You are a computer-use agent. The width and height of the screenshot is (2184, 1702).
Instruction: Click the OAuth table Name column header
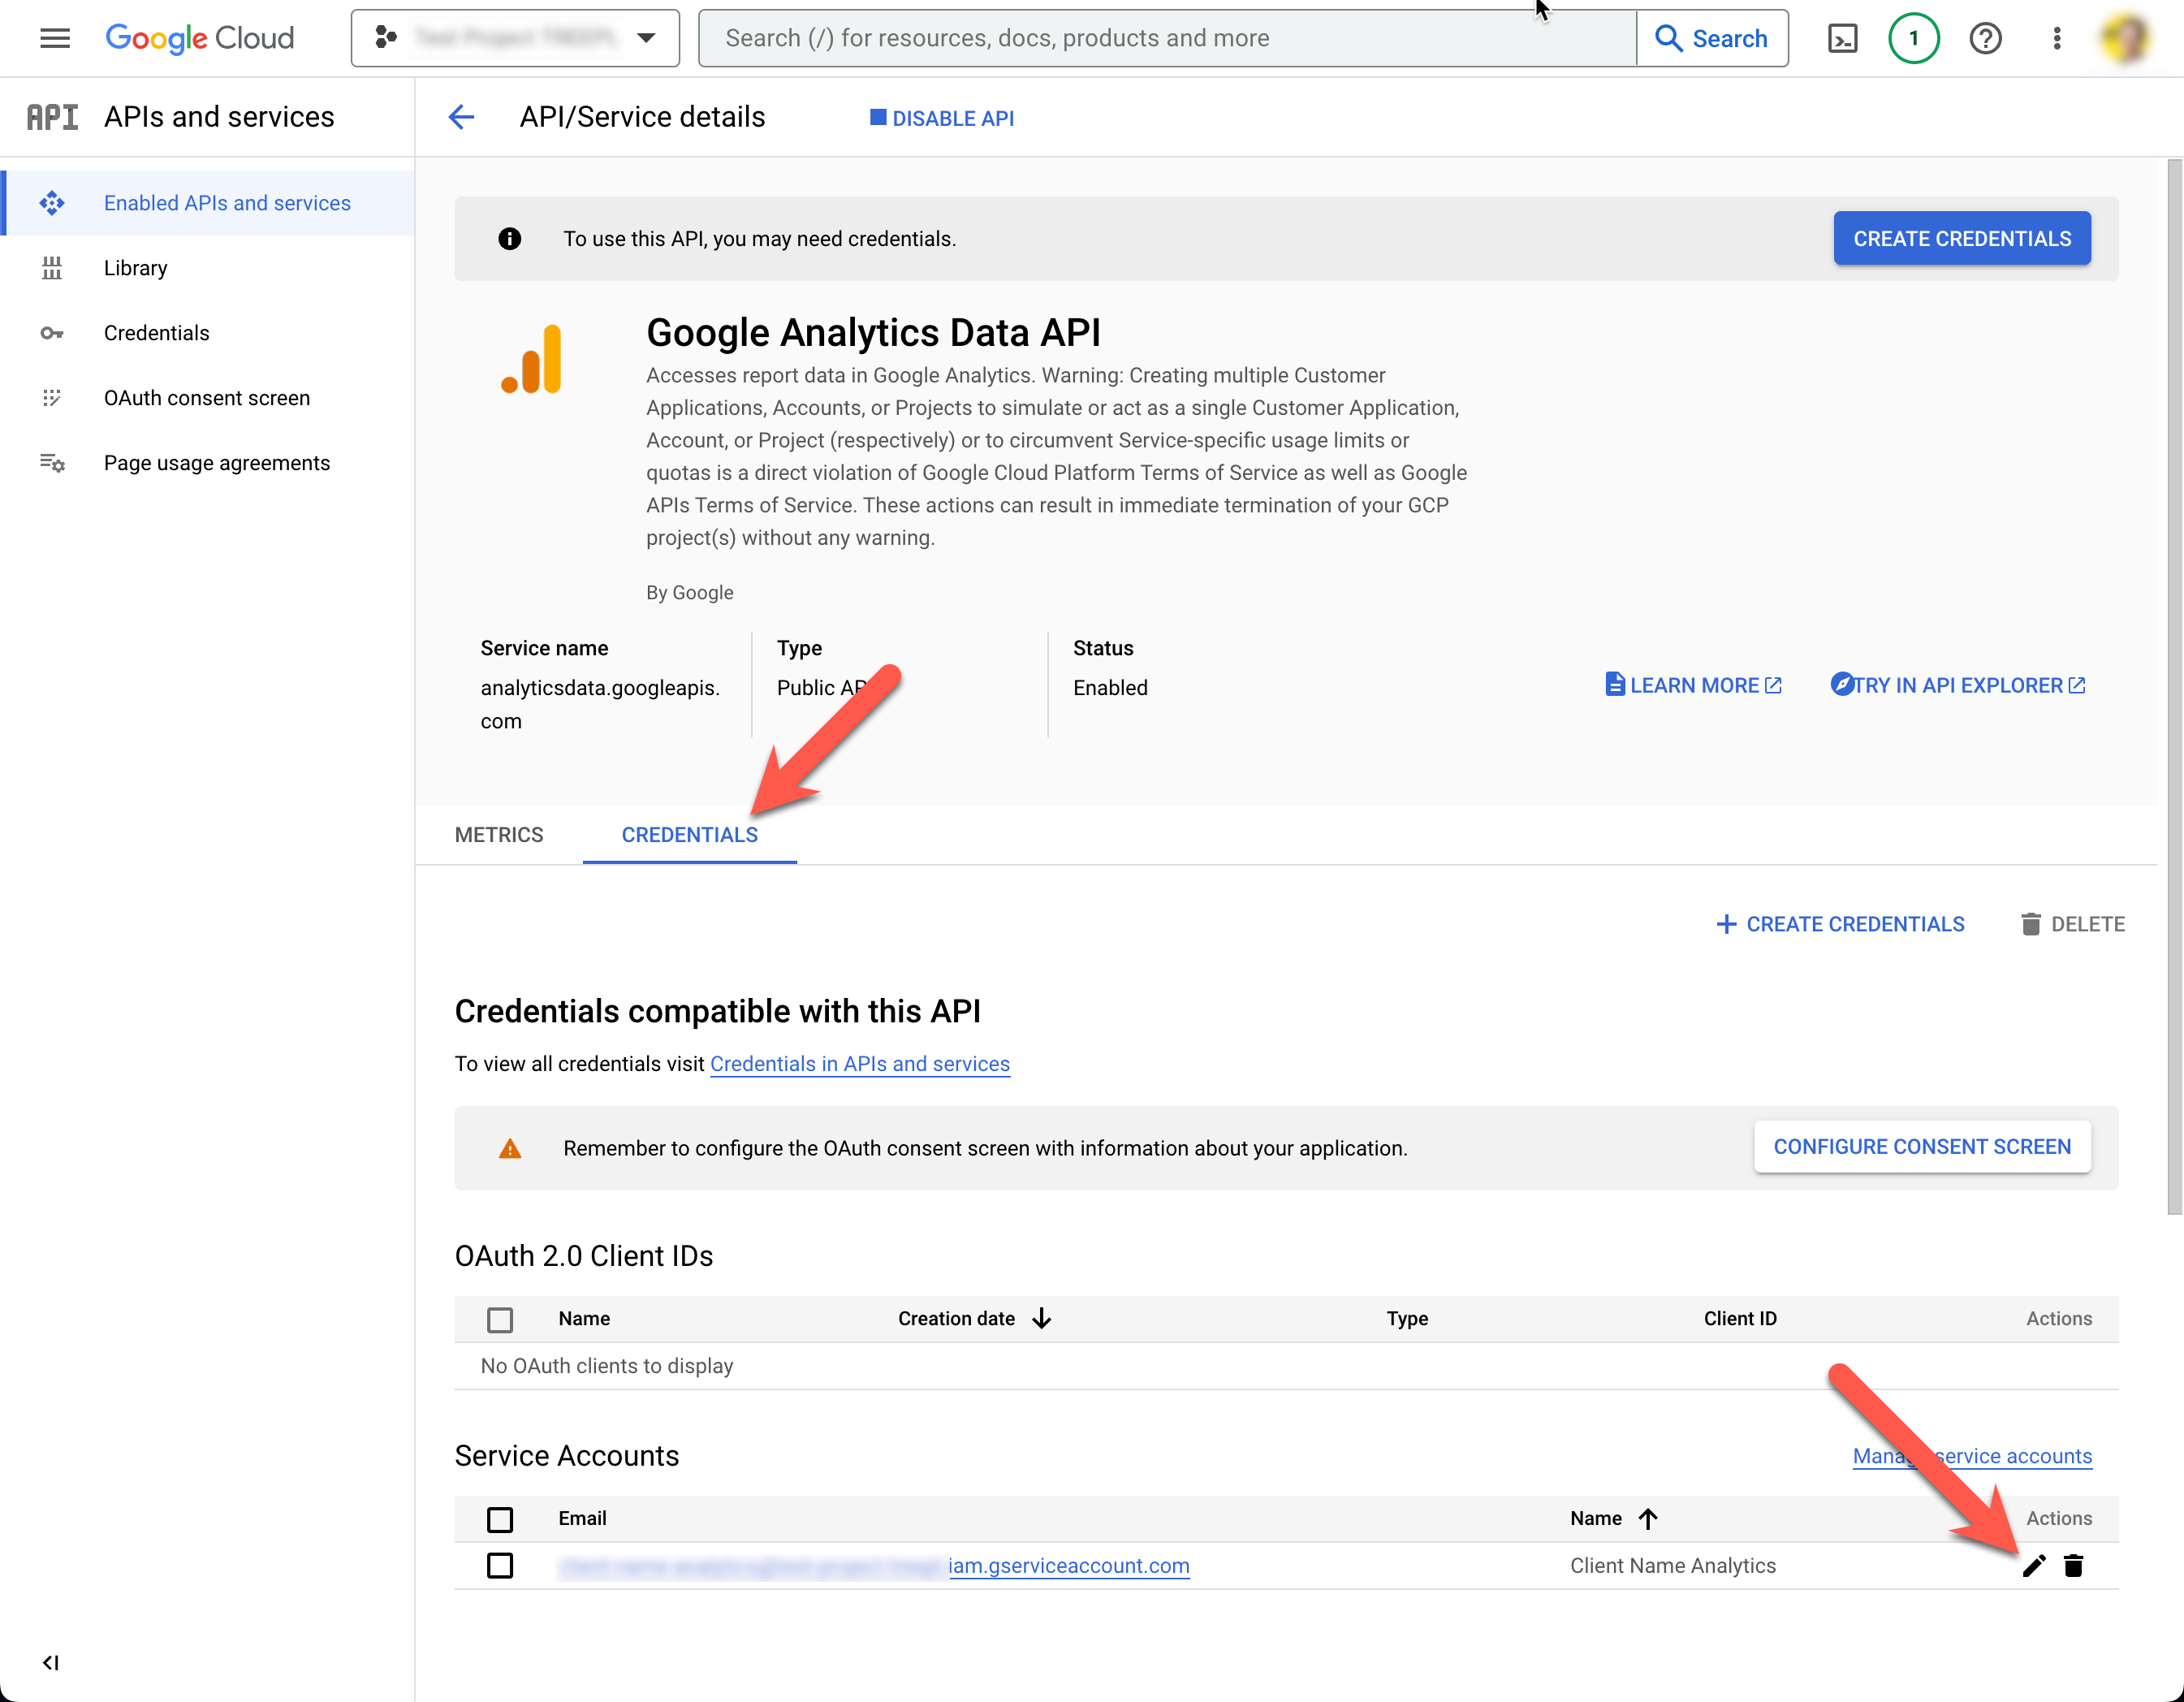point(585,1319)
